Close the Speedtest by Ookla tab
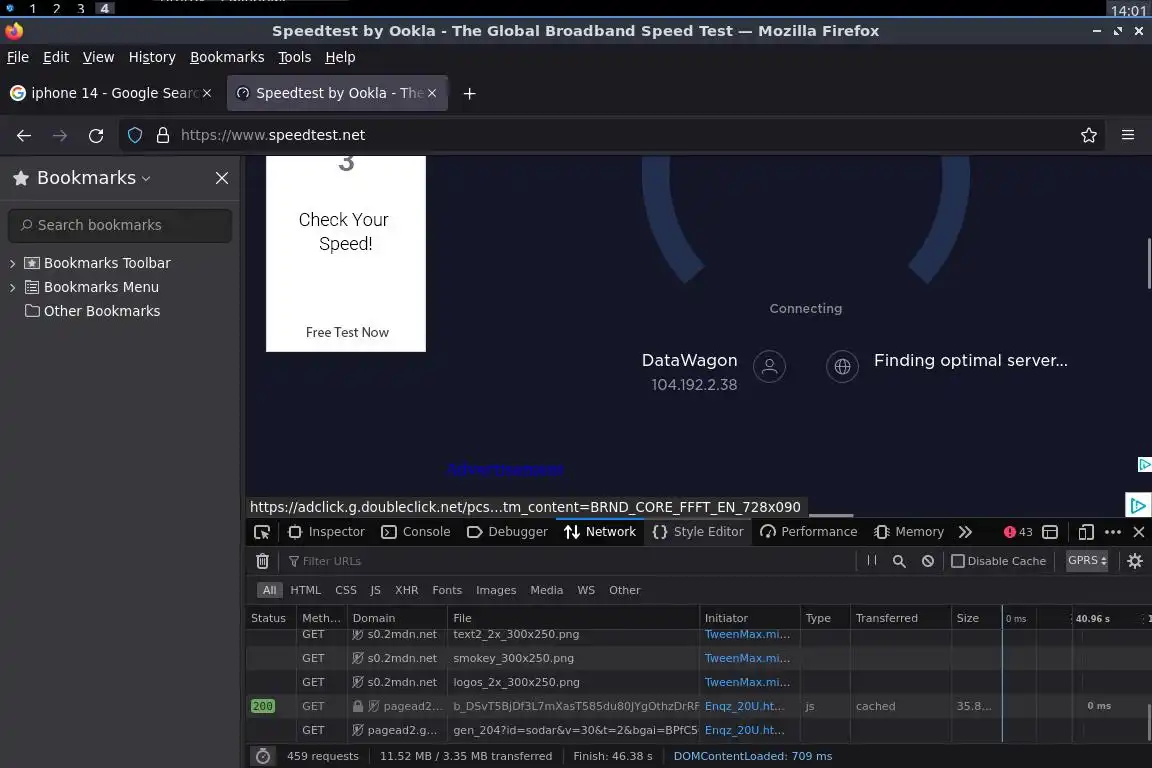This screenshot has height=768, width=1152. 432,93
